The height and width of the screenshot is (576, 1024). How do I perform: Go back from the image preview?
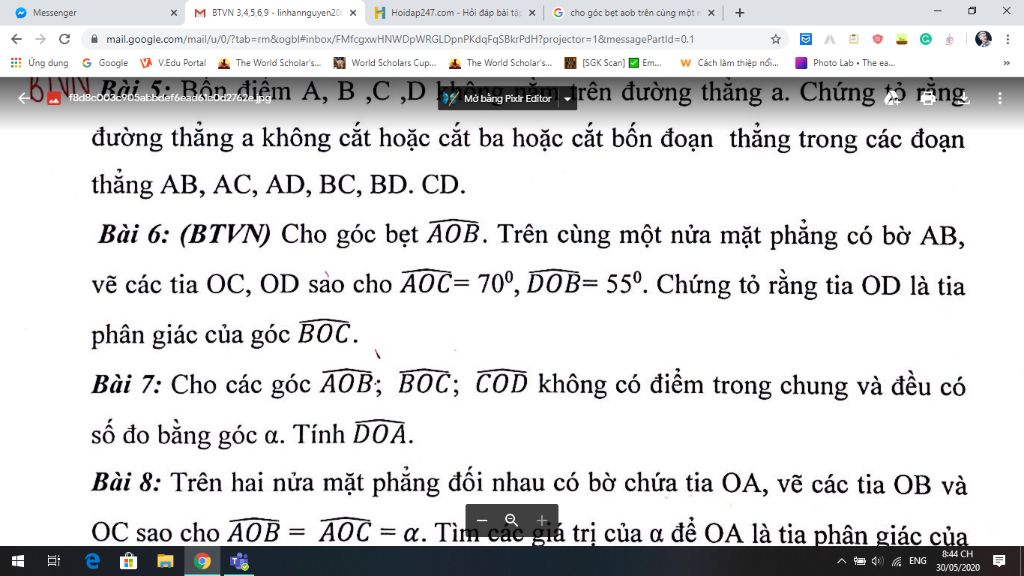[24, 98]
